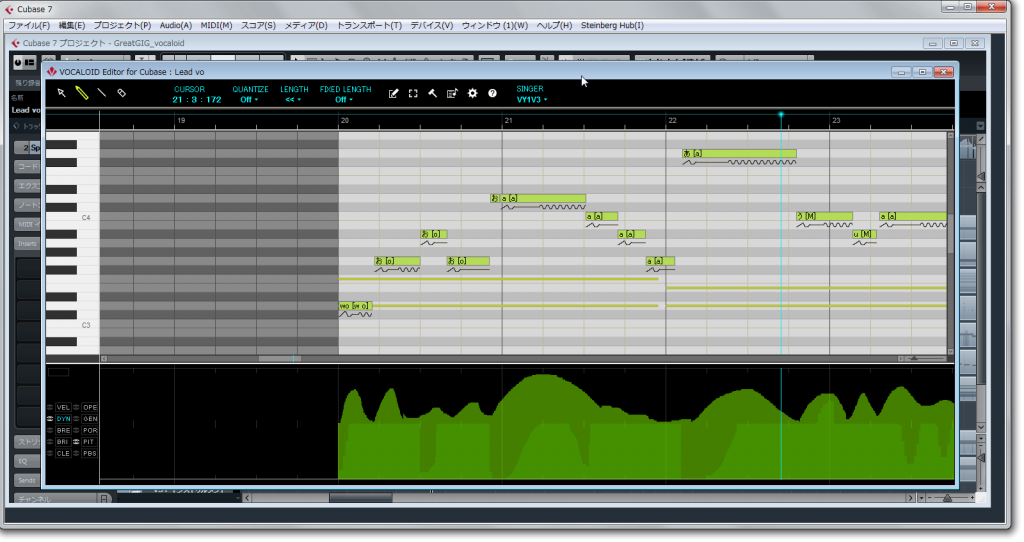This screenshot has width=1024, height=542.
Task: Open the Sends tab in Cubase inspector
Action: pos(27,481)
